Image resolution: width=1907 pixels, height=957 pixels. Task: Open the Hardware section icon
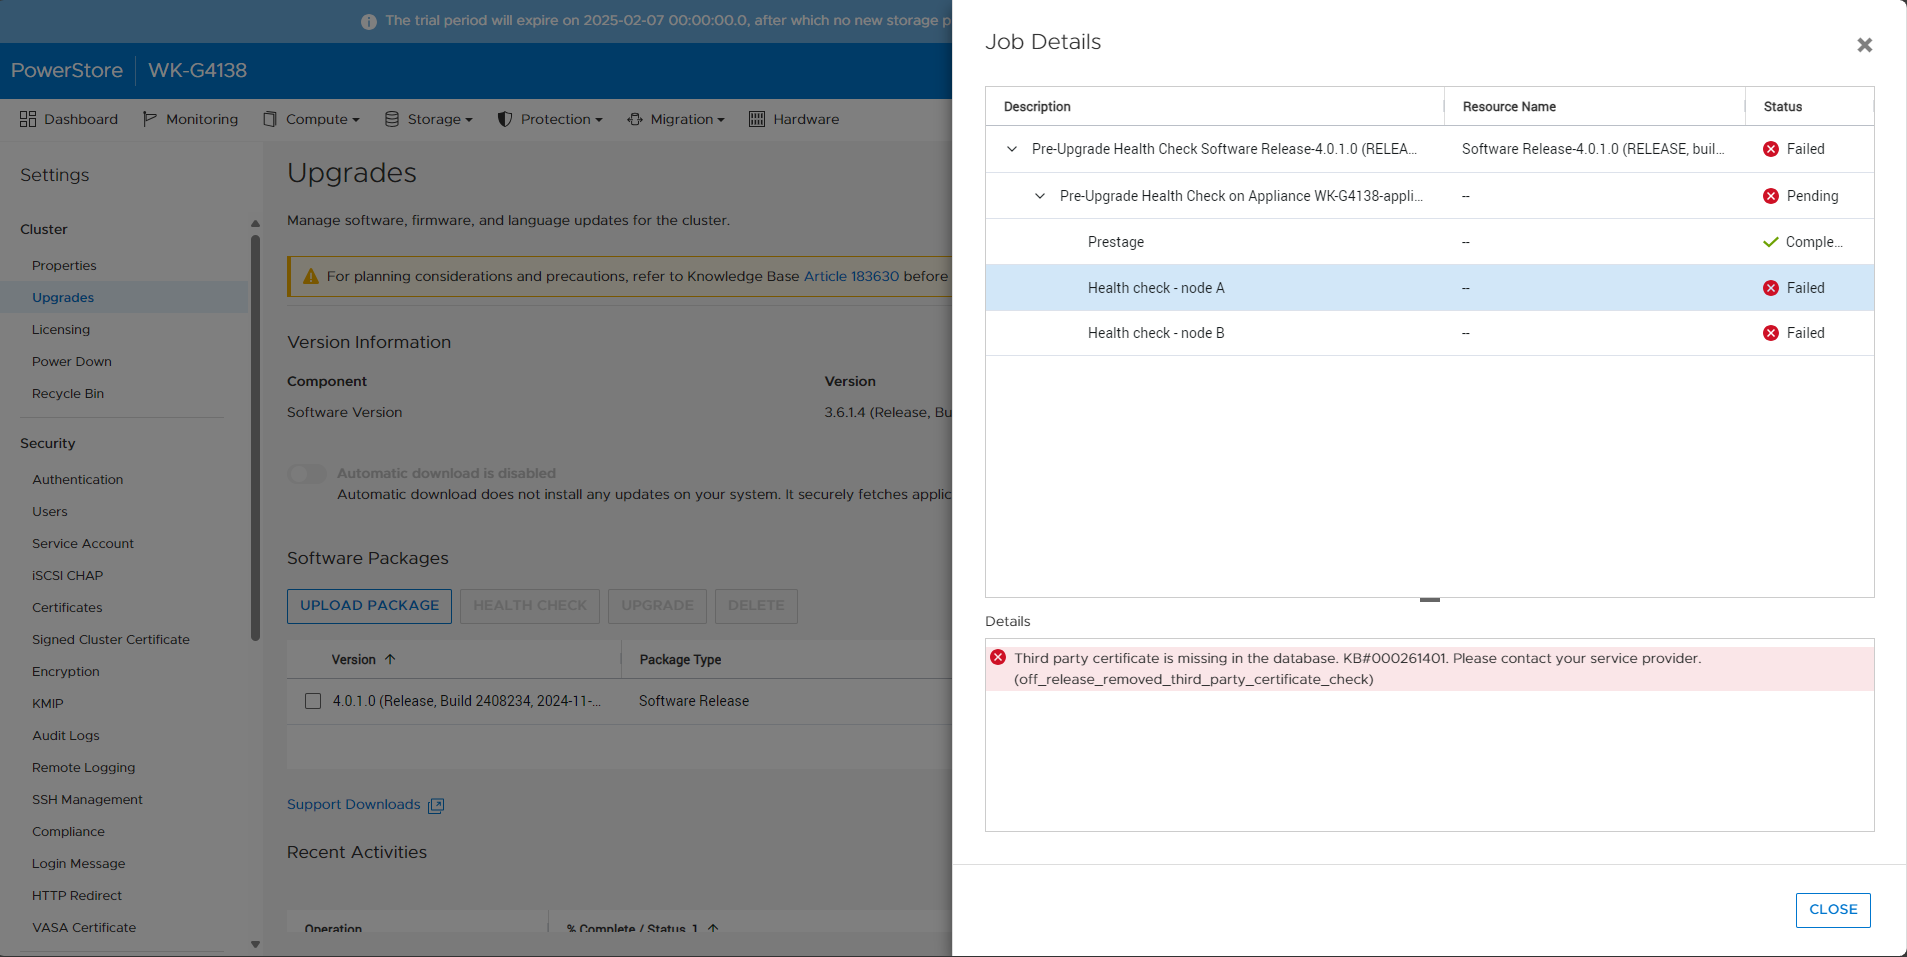(757, 119)
